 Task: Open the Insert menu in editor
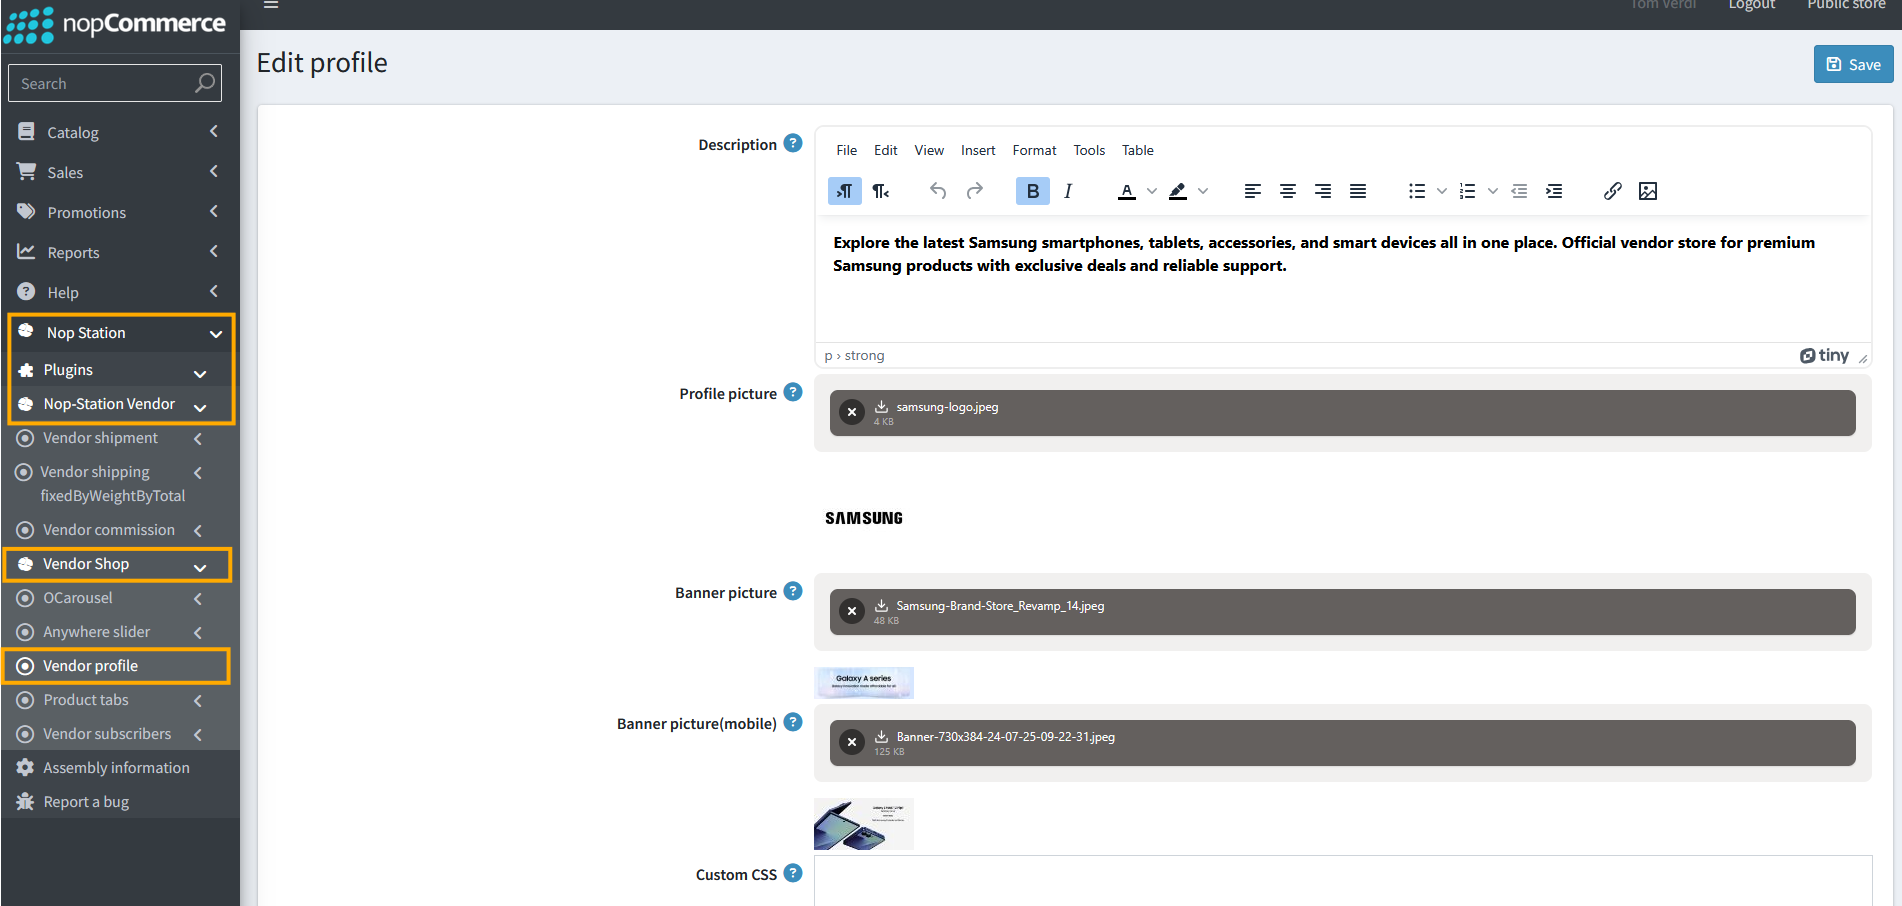(978, 150)
